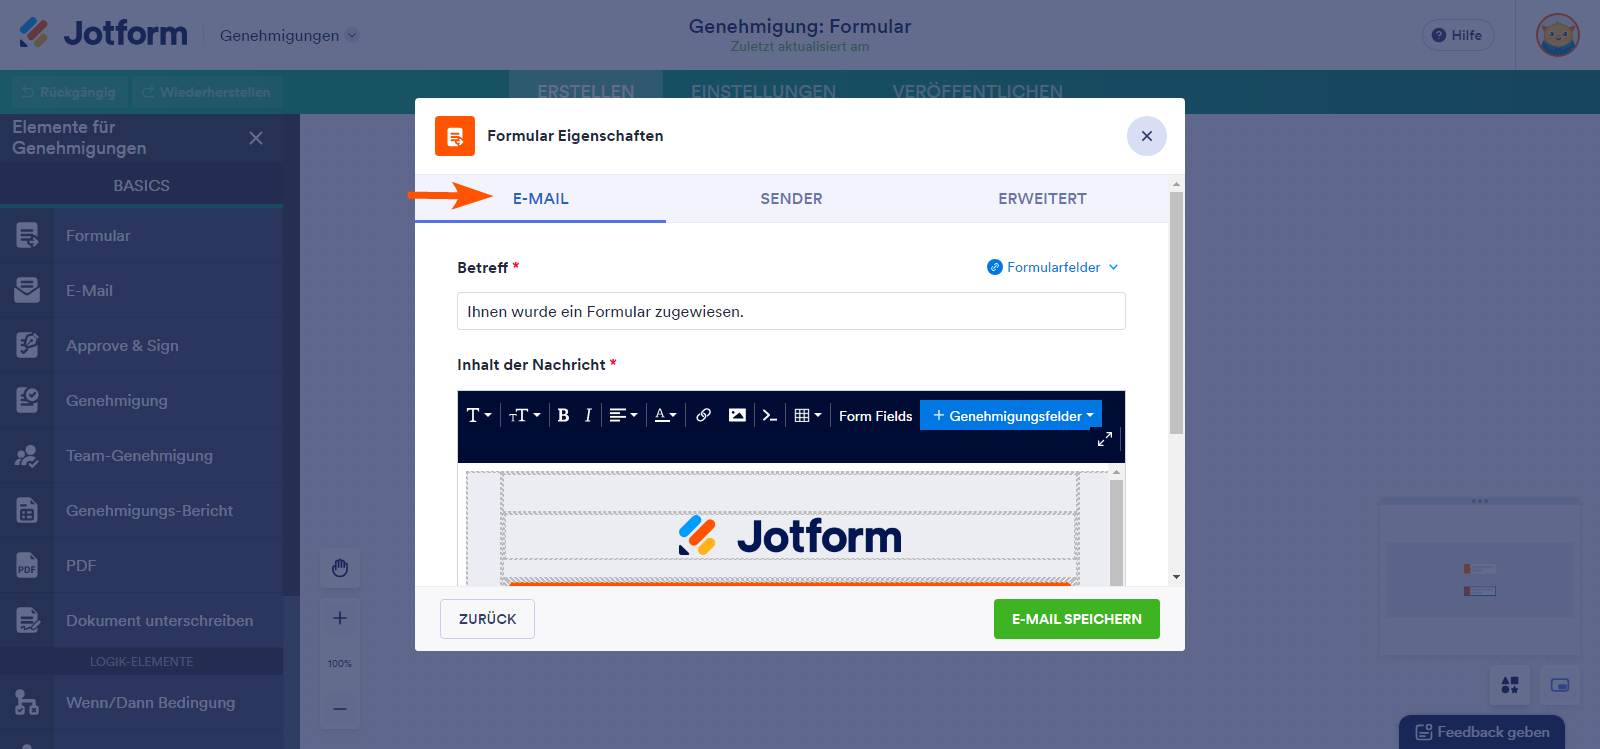The width and height of the screenshot is (1600, 749).
Task: Open the table insert dropdown
Action: click(x=808, y=415)
